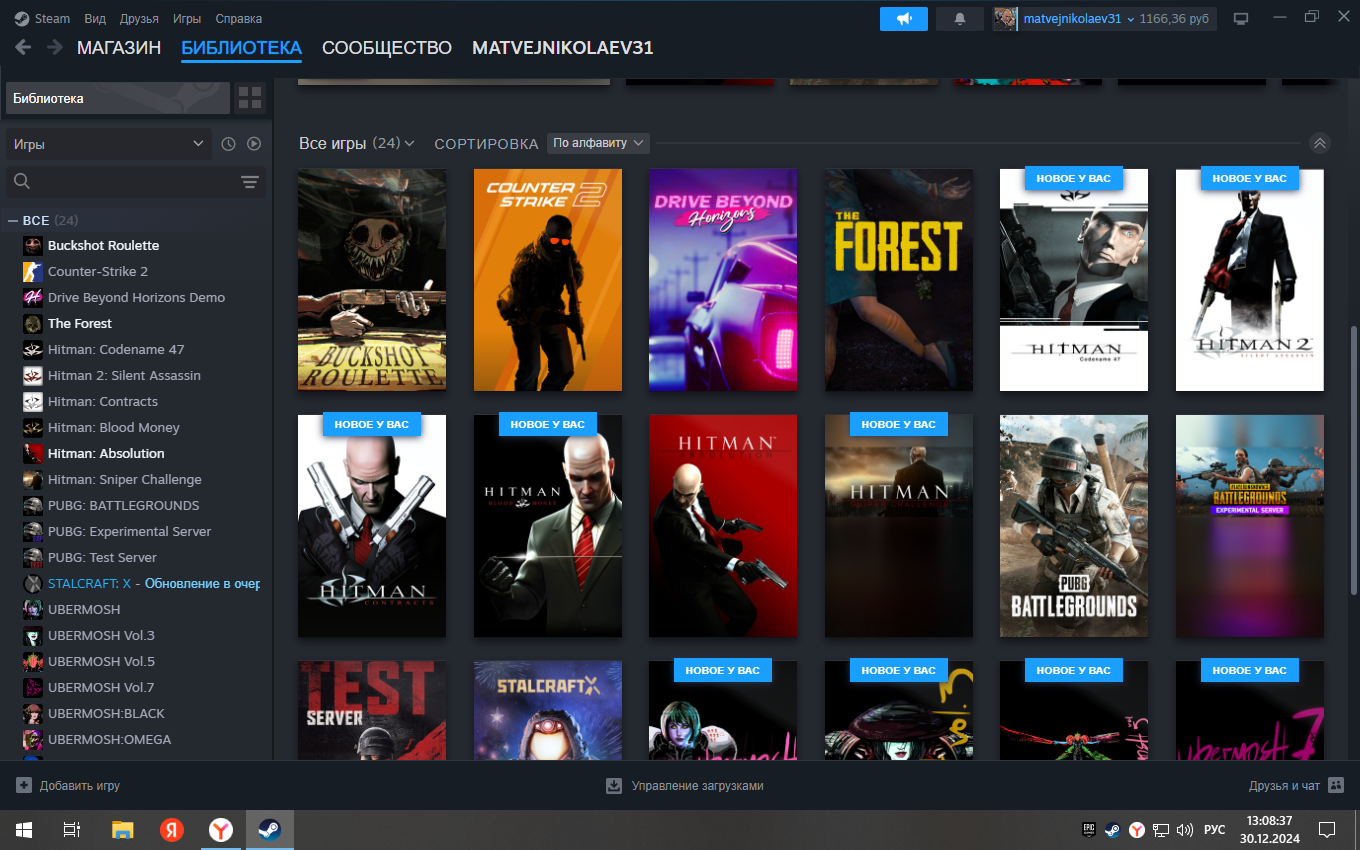Click the recent activity clock icon

[x=228, y=144]
